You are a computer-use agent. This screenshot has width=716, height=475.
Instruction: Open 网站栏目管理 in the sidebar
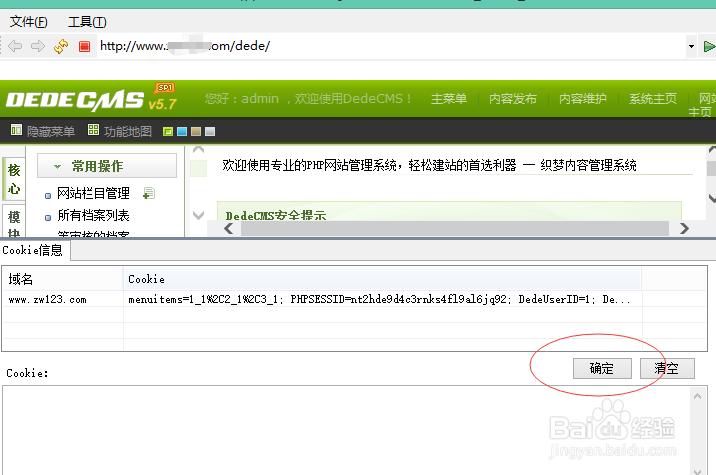tap(93, 193)
